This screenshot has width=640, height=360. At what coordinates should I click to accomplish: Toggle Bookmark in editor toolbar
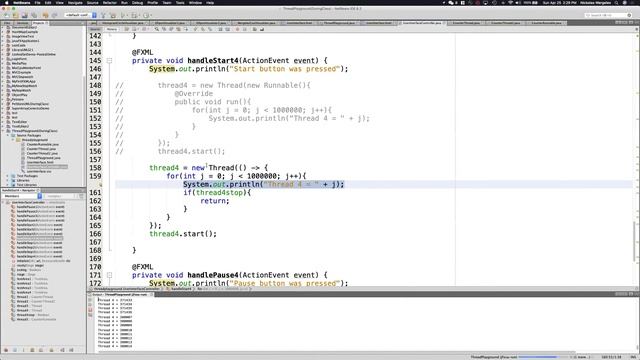click(210, 29)
